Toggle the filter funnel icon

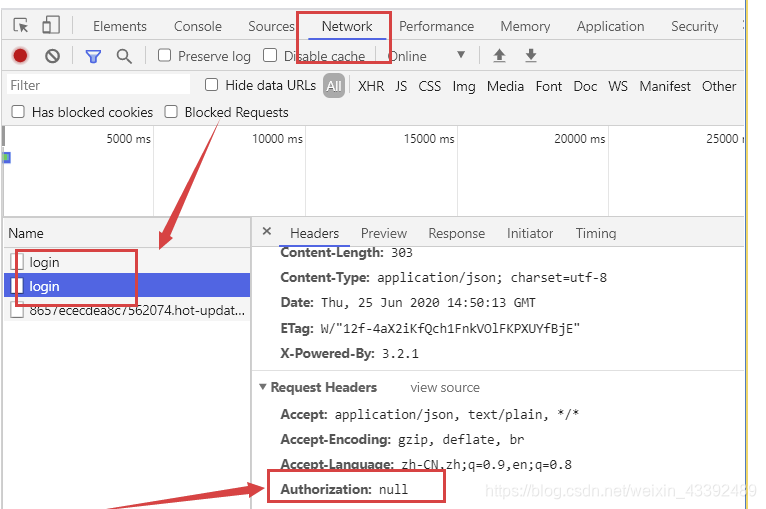[x=93, y=57]
